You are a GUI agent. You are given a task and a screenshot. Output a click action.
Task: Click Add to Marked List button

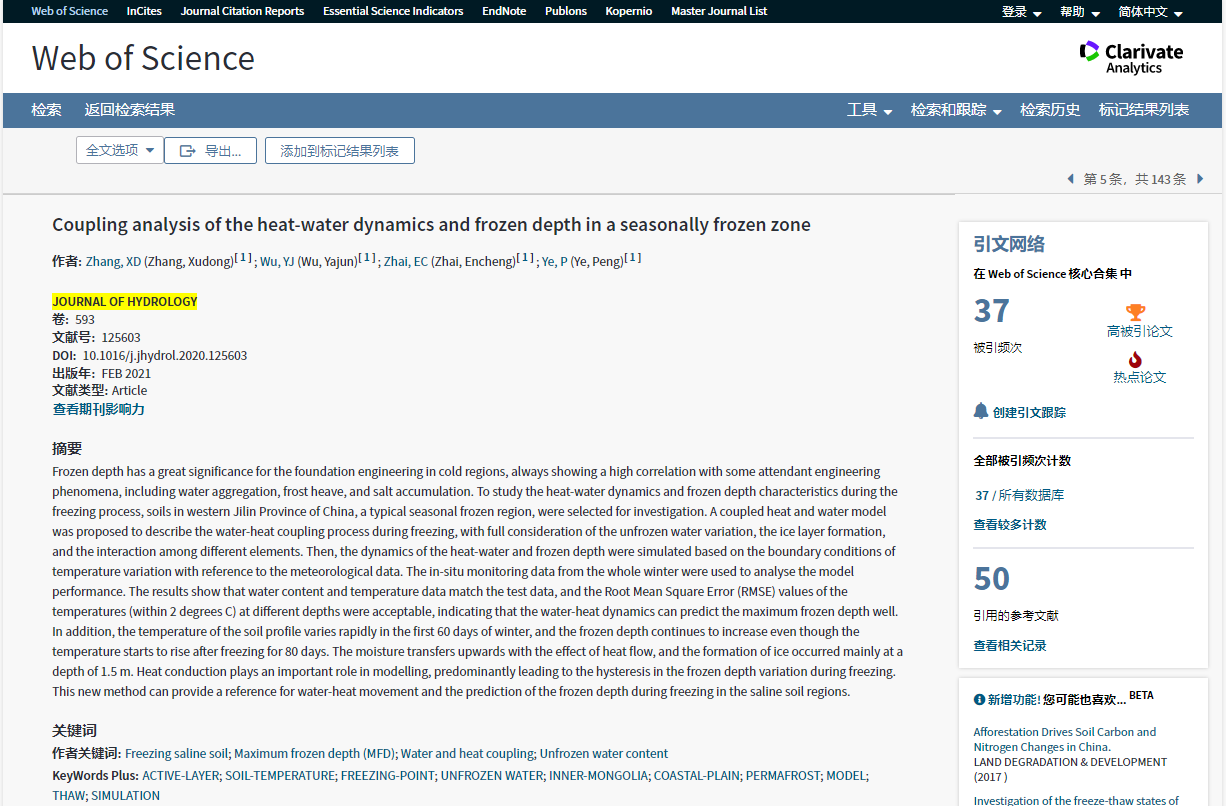(x=339, y=151)
